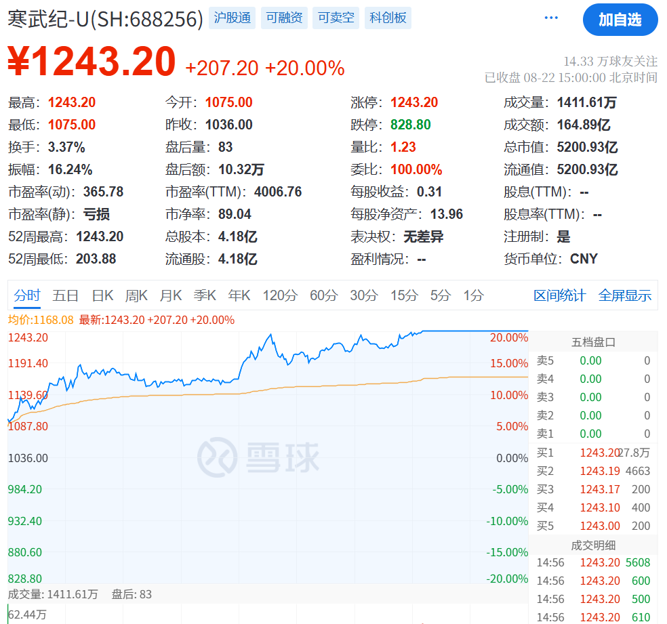The image size is (667, 624).
Task: Click the 成交额 value 164.89亿
Action: pos(584,125)
